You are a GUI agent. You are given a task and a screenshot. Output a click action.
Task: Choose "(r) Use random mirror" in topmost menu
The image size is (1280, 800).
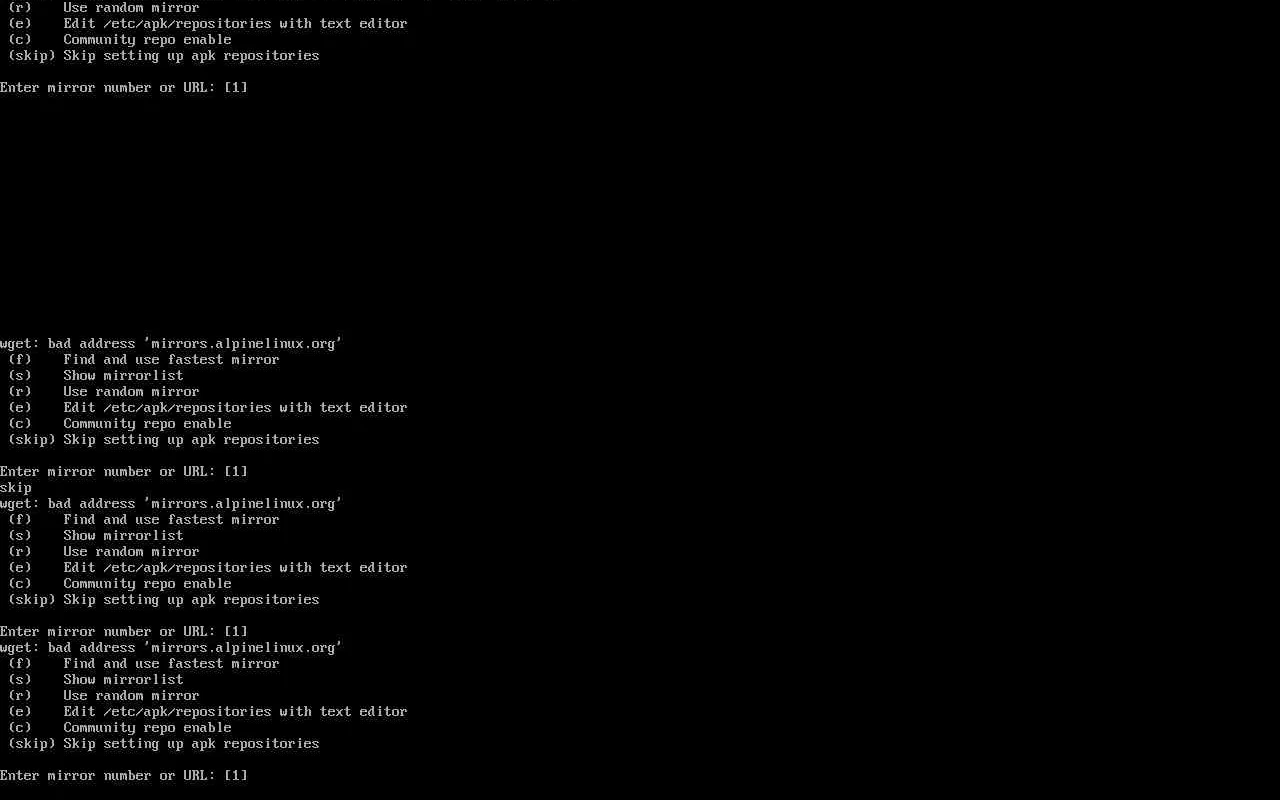(x=104, y=8)
